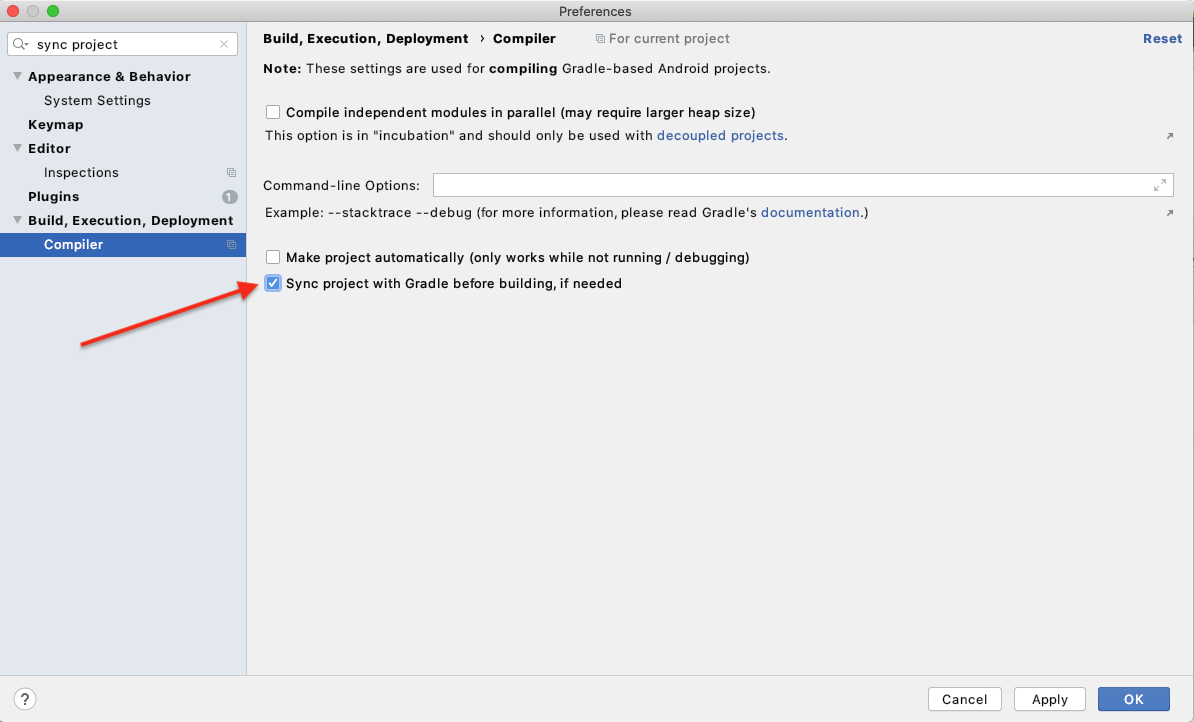Viewport: 1194px width, 722px height.
Task: Clear the search field with the X icon
Action: click(x=224, y=45)
